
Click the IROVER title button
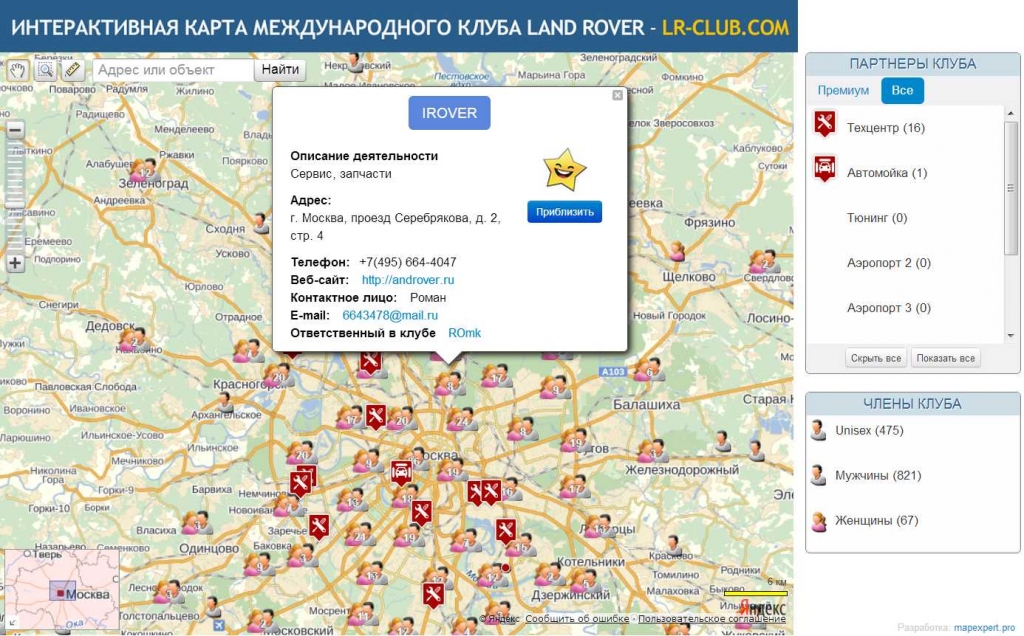(x=449, y=113)
